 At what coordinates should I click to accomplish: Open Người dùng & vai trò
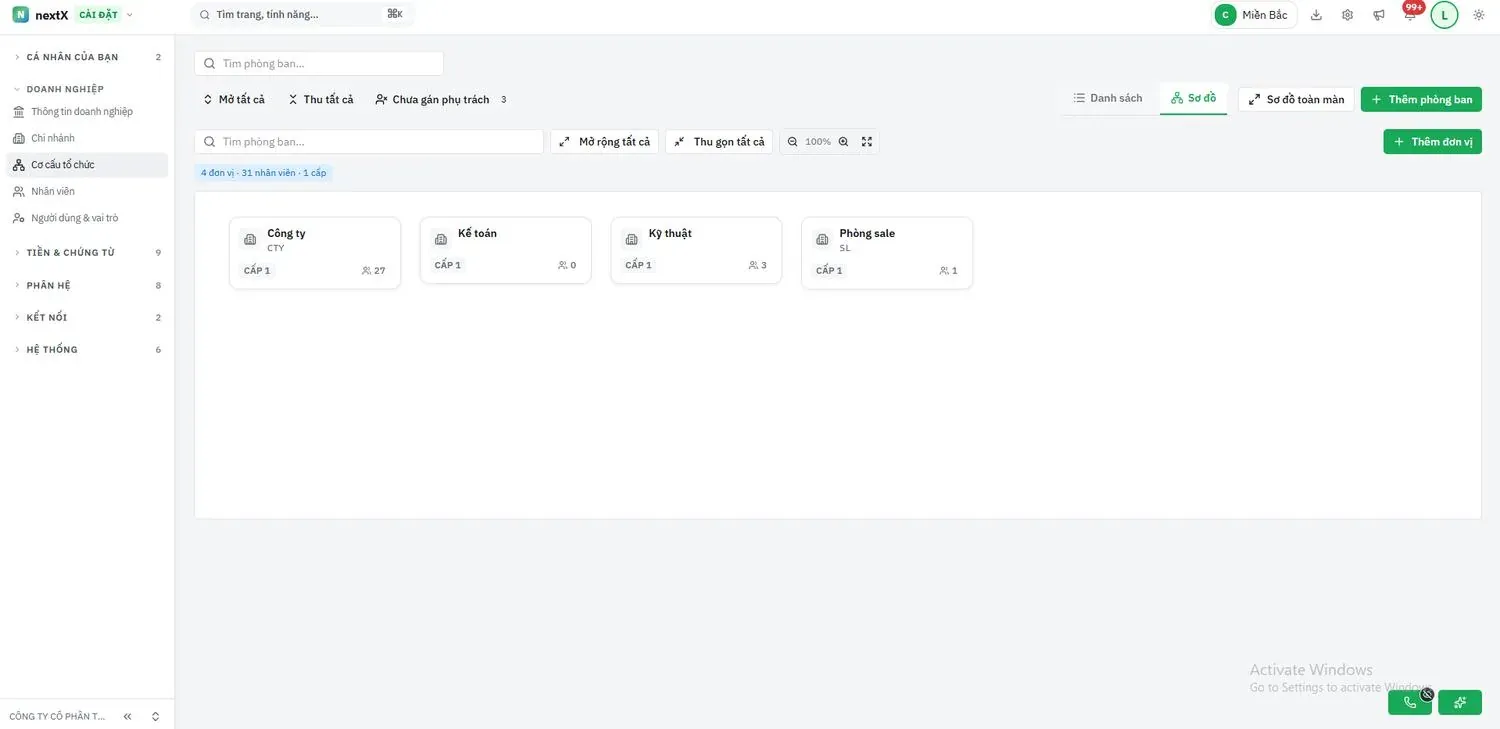(87, 218)
